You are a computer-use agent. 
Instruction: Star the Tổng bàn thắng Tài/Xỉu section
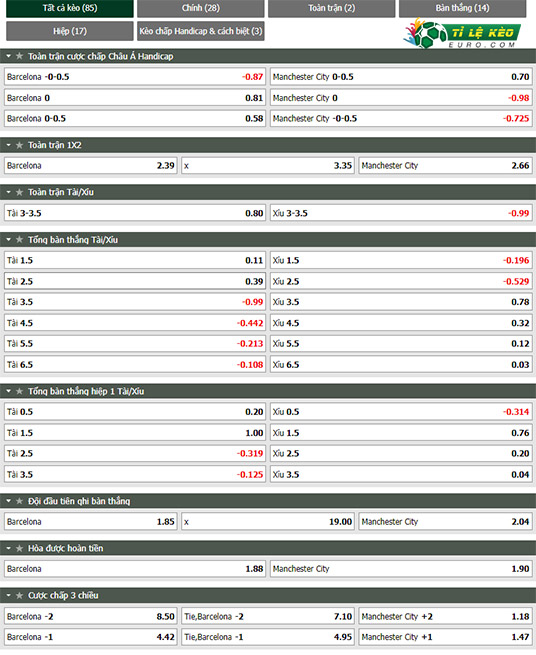pyautogui.click(x=19, y=240)
